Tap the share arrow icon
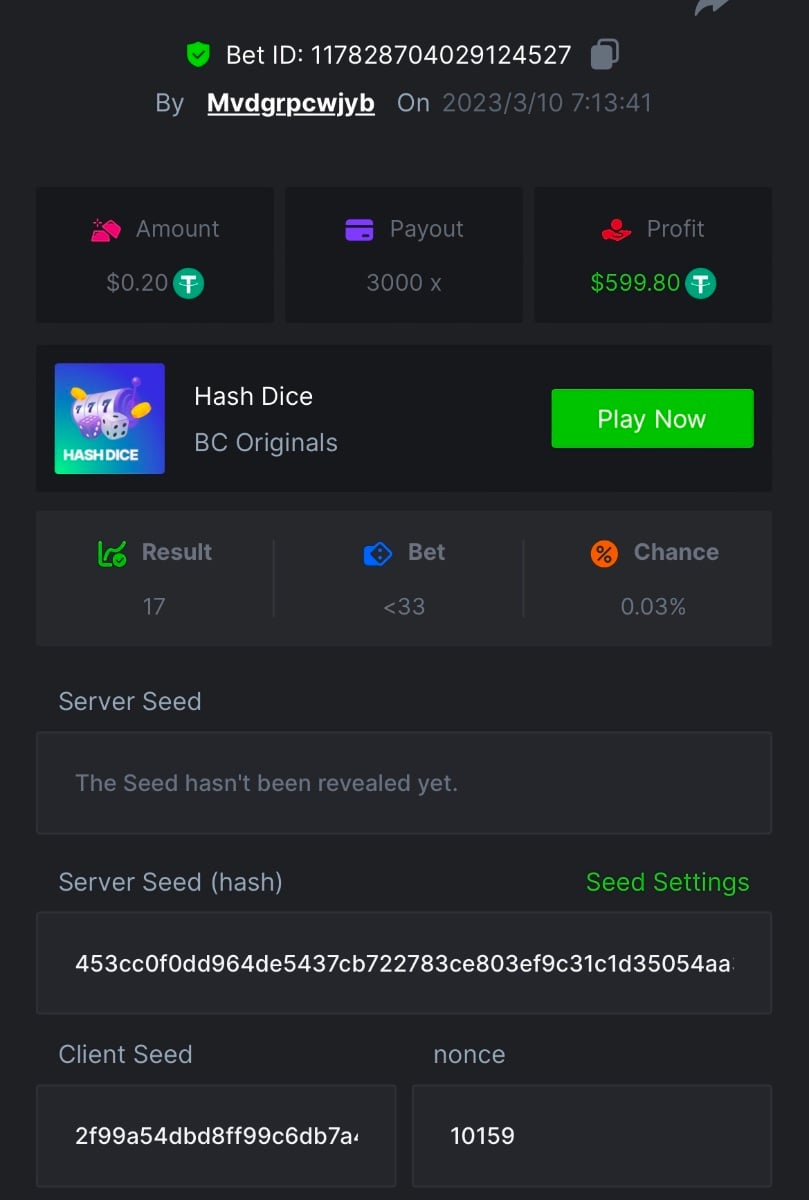Image resolution: width=809 pixels, height=1200 pixels. 711,7
